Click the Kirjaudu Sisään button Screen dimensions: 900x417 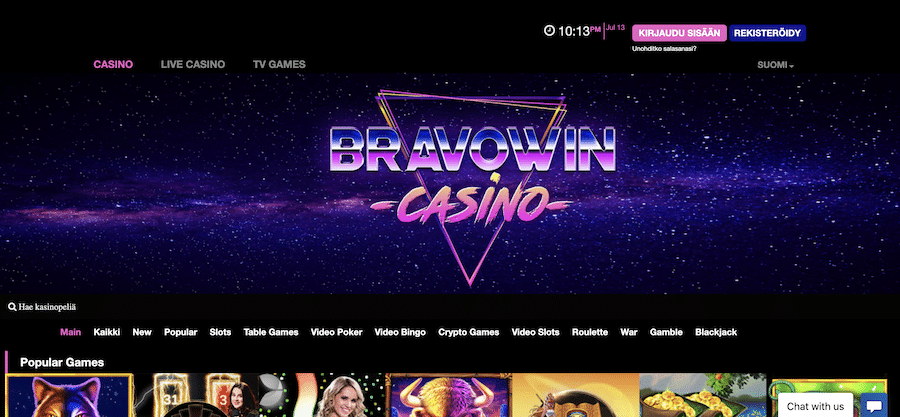click(679, 33)
